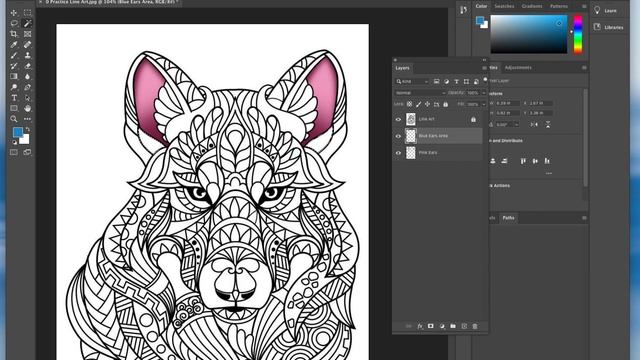Open the layer filter Kind dropdown
The height and width of the screenshot is (360, 640).
(x=412, y=82)
